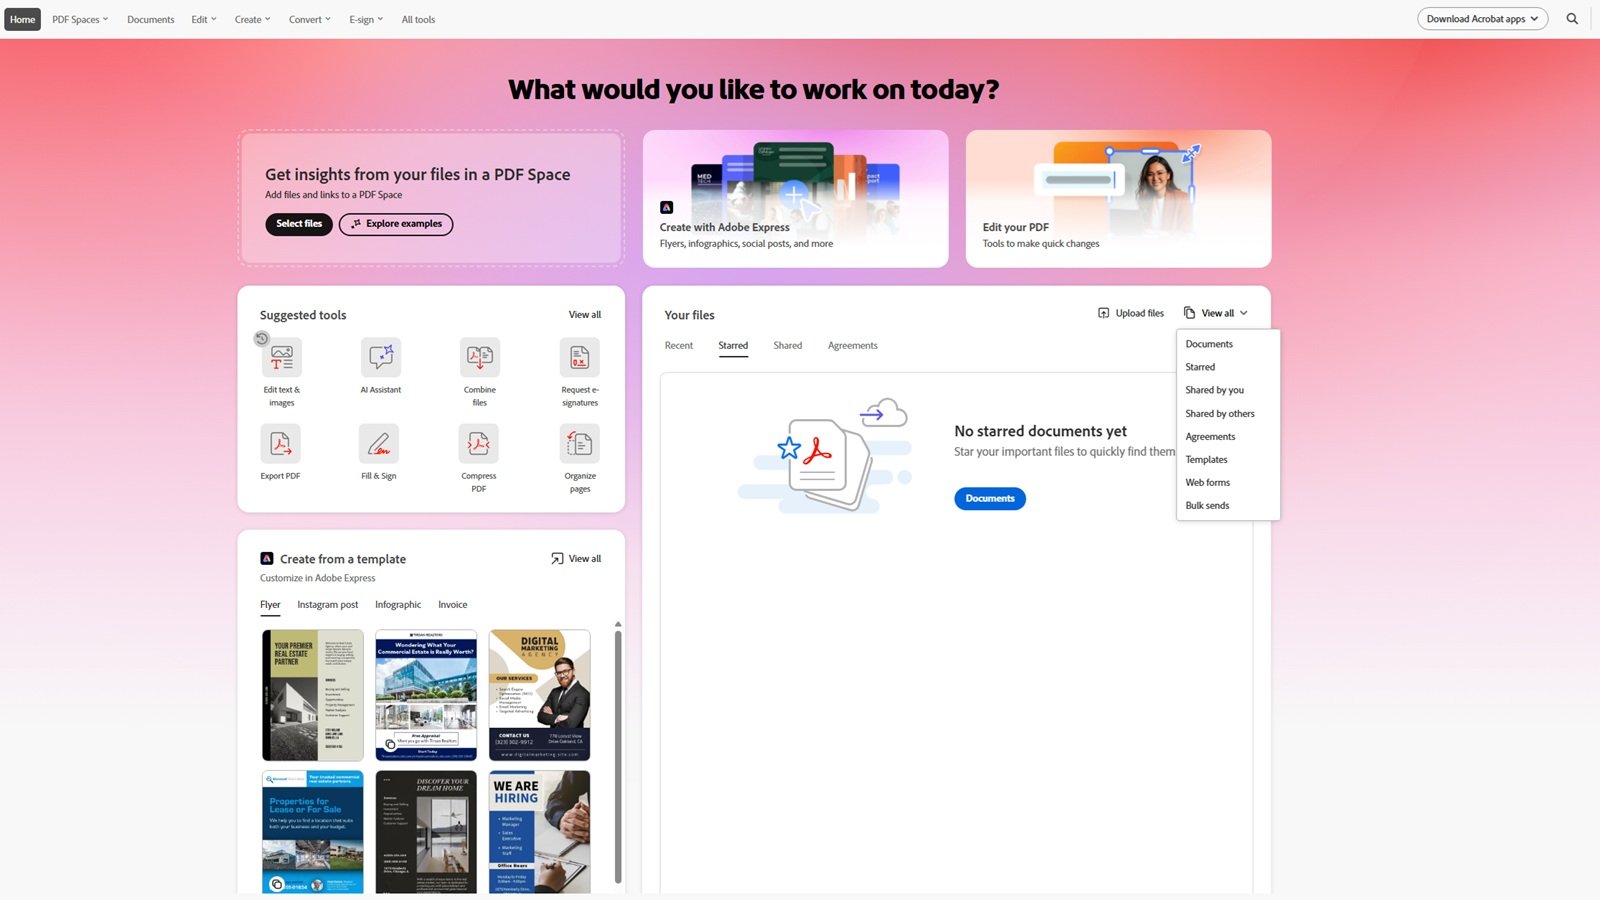The width and height of the screenshot is (1600, 900).
Task: Select the Organize pages tool
Action: pyautogui.click(x=579, y=444)
